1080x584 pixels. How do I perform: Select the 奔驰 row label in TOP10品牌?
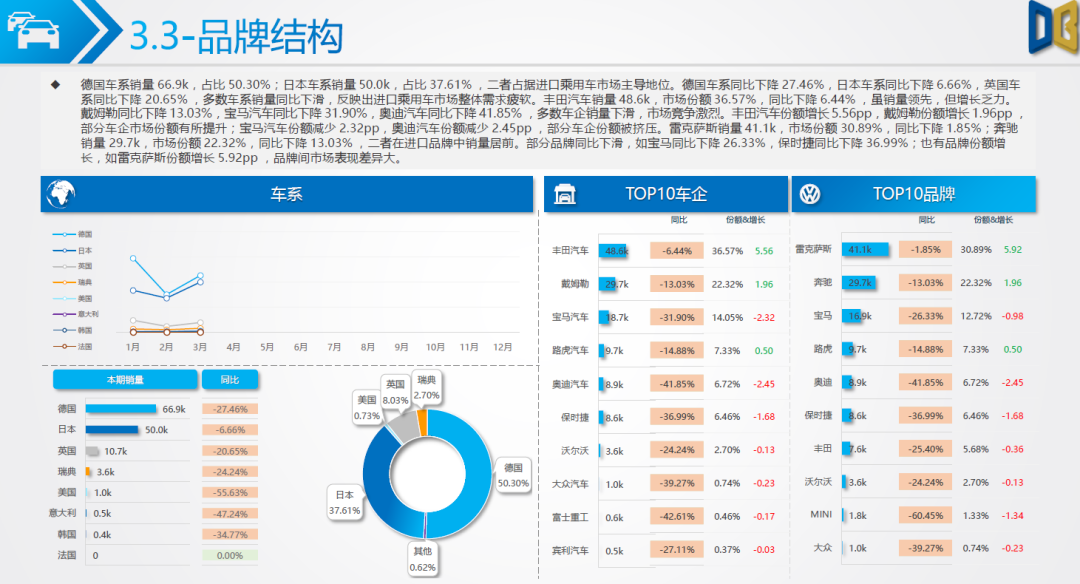822,282
